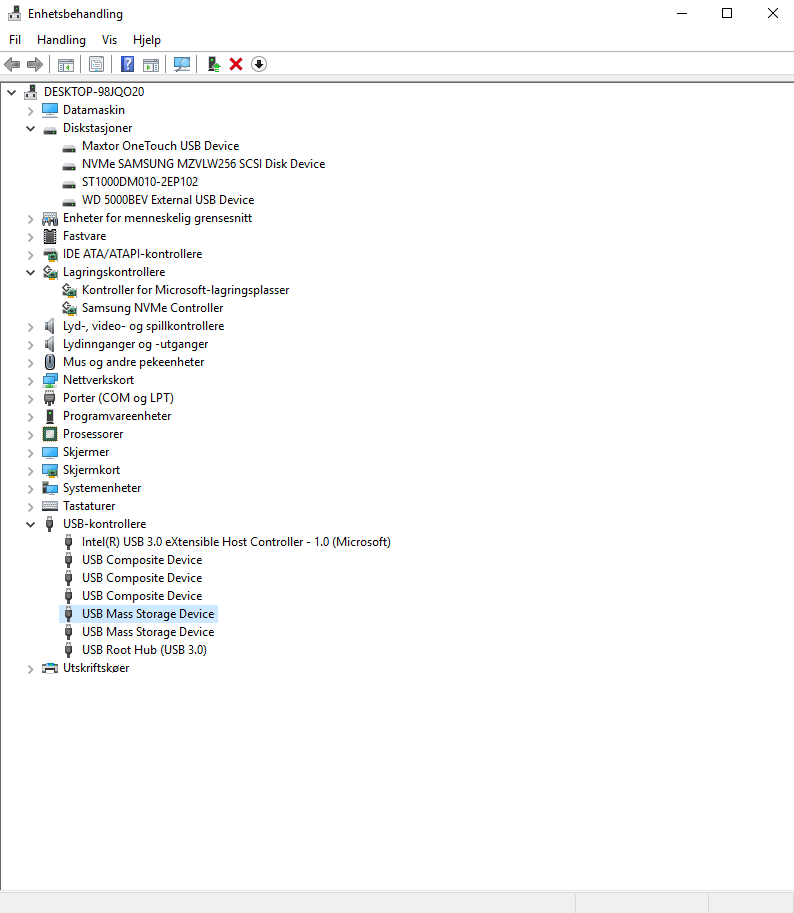Scan for hardware changes with monitor icon

click(x=182, y=64)
